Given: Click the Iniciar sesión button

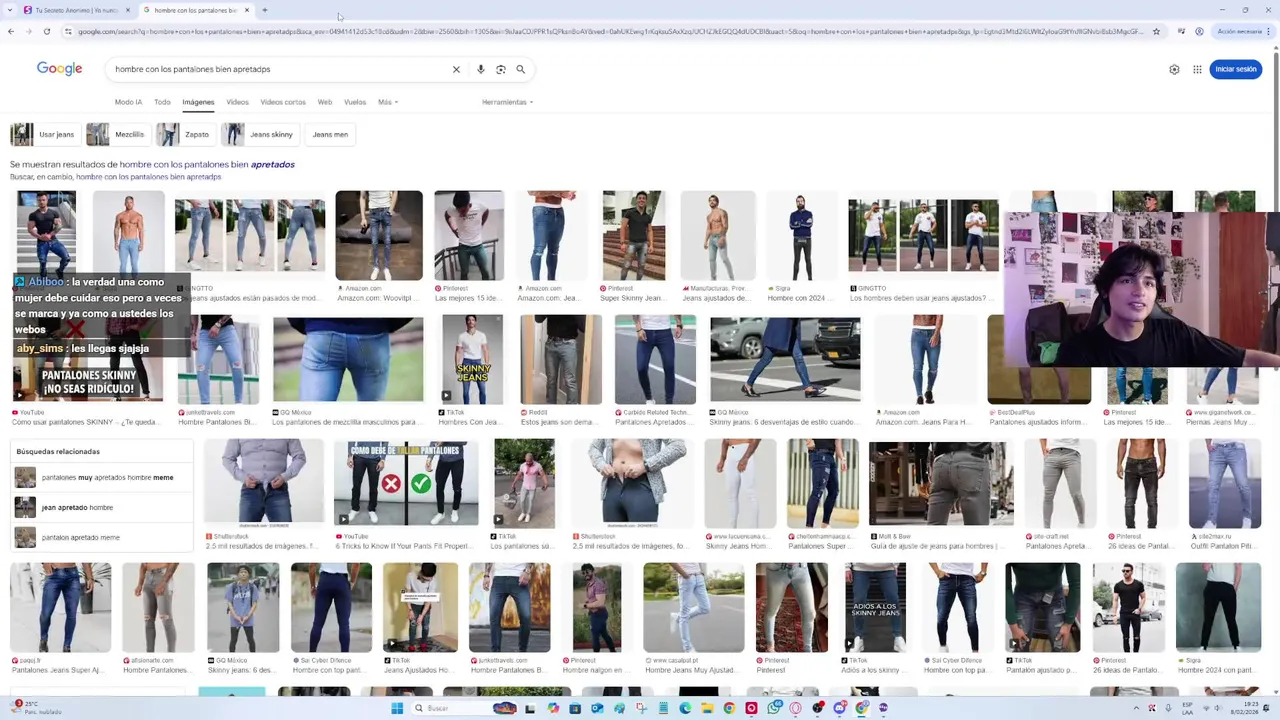Looking at the screenshot, I should [x=1236, y=69].
